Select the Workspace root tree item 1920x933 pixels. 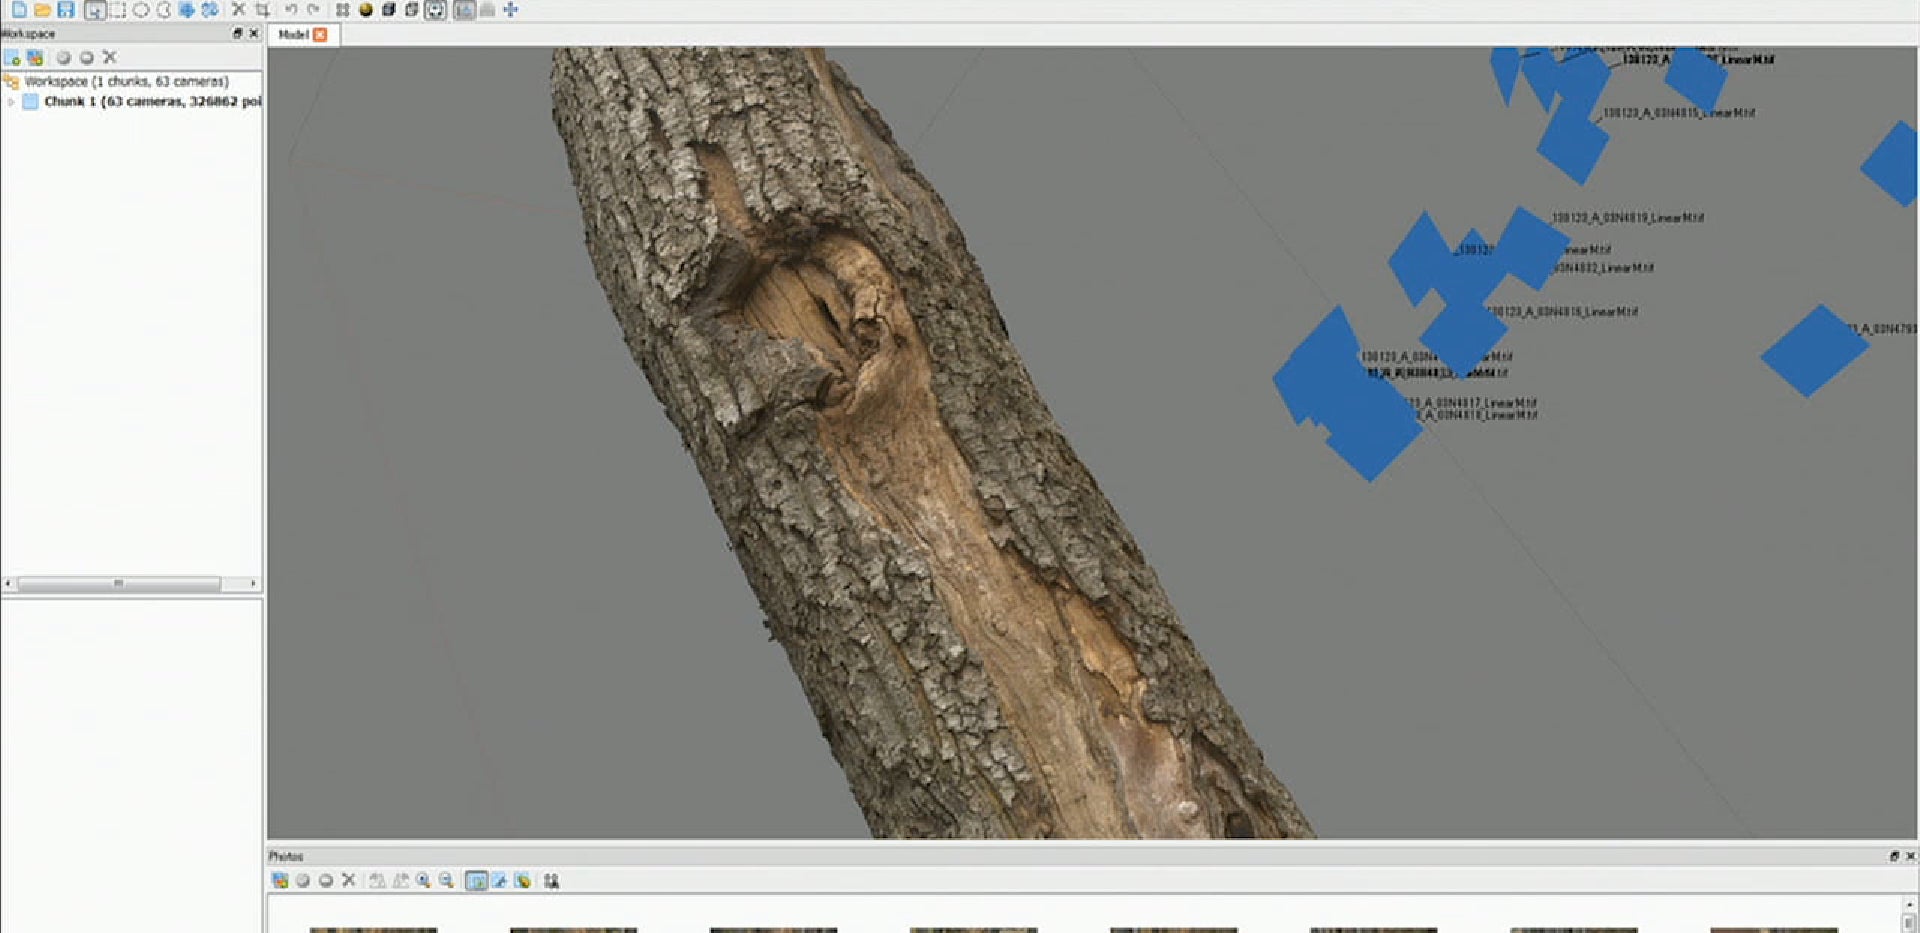126,82
